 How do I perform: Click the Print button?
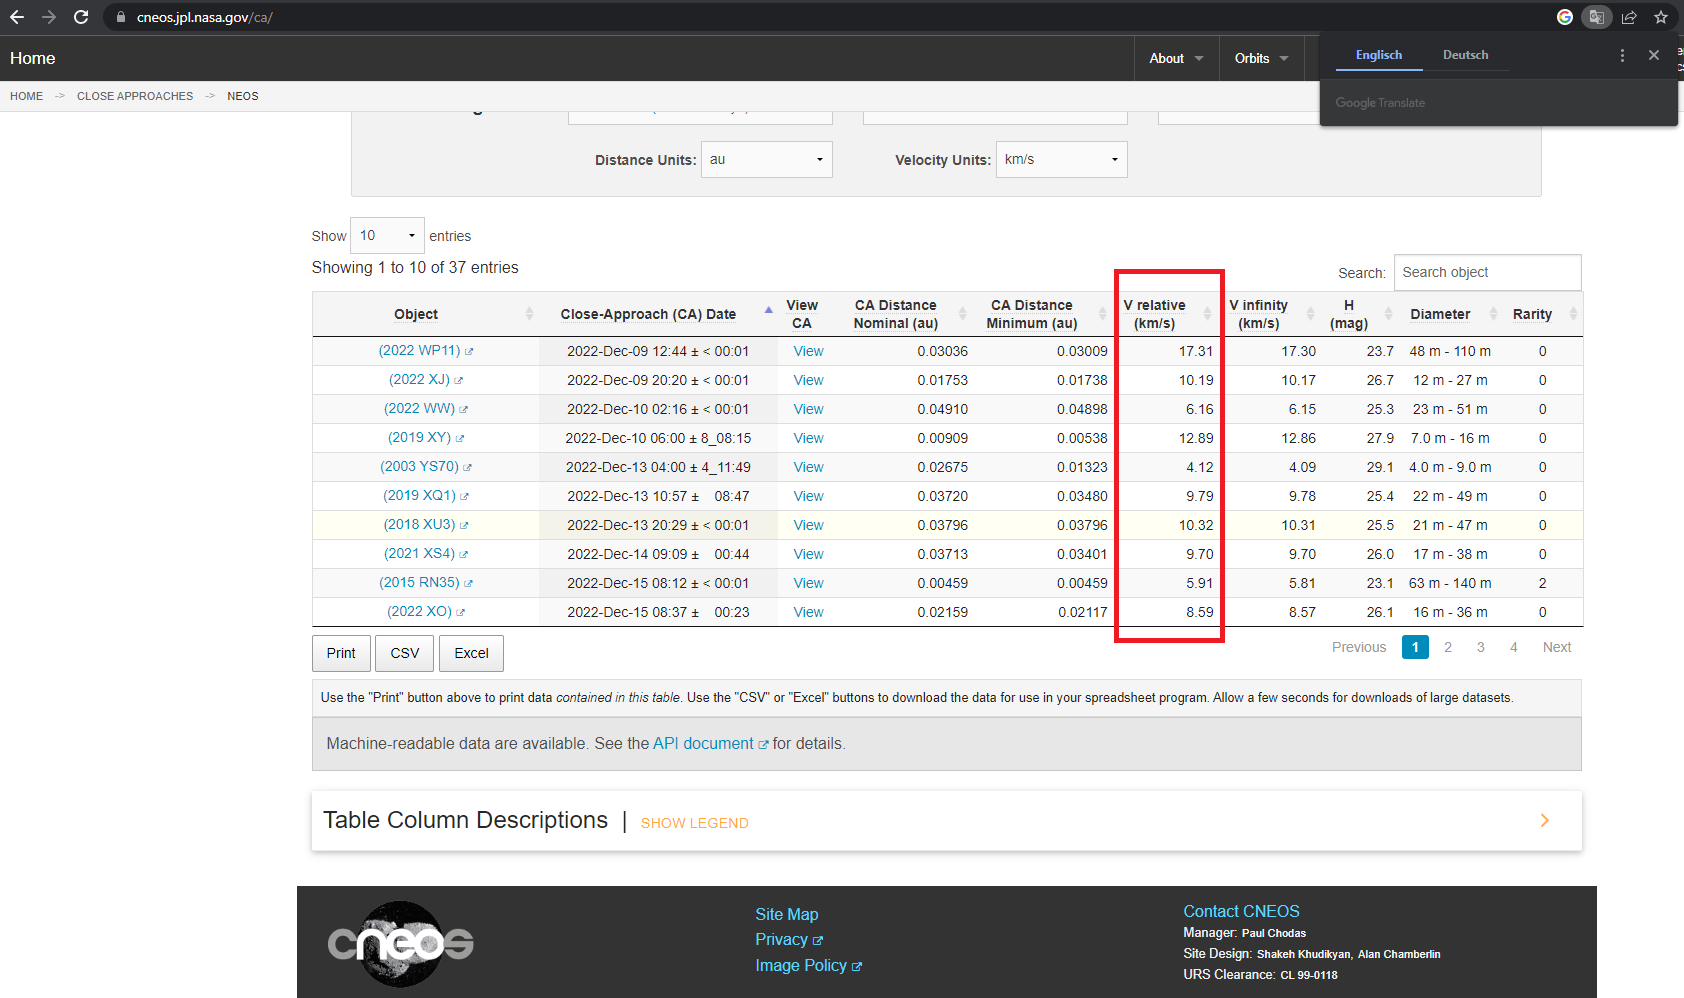coord(341,654)
